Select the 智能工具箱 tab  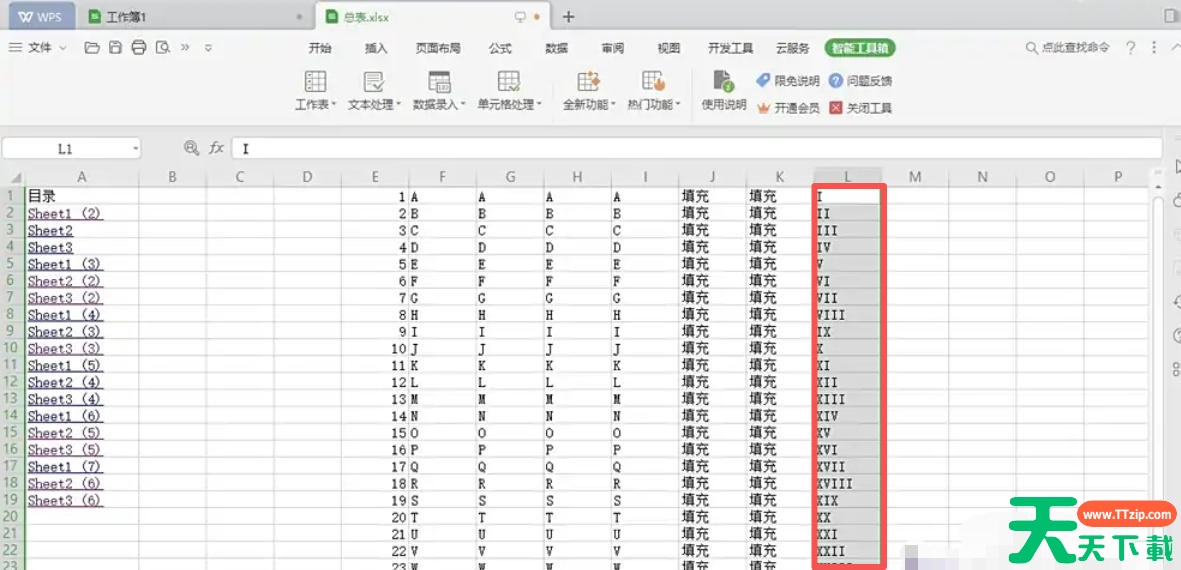pos(860,47)
